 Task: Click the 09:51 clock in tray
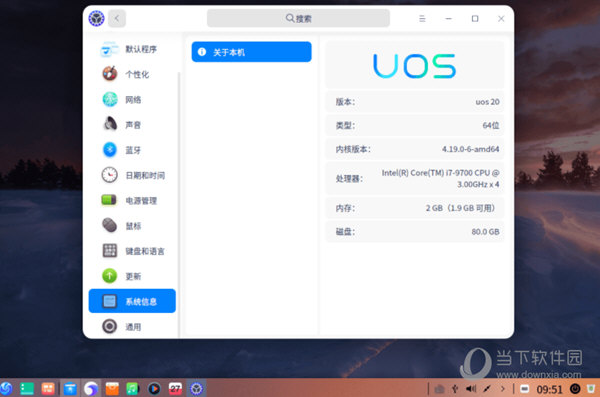(x=549, y=389)
